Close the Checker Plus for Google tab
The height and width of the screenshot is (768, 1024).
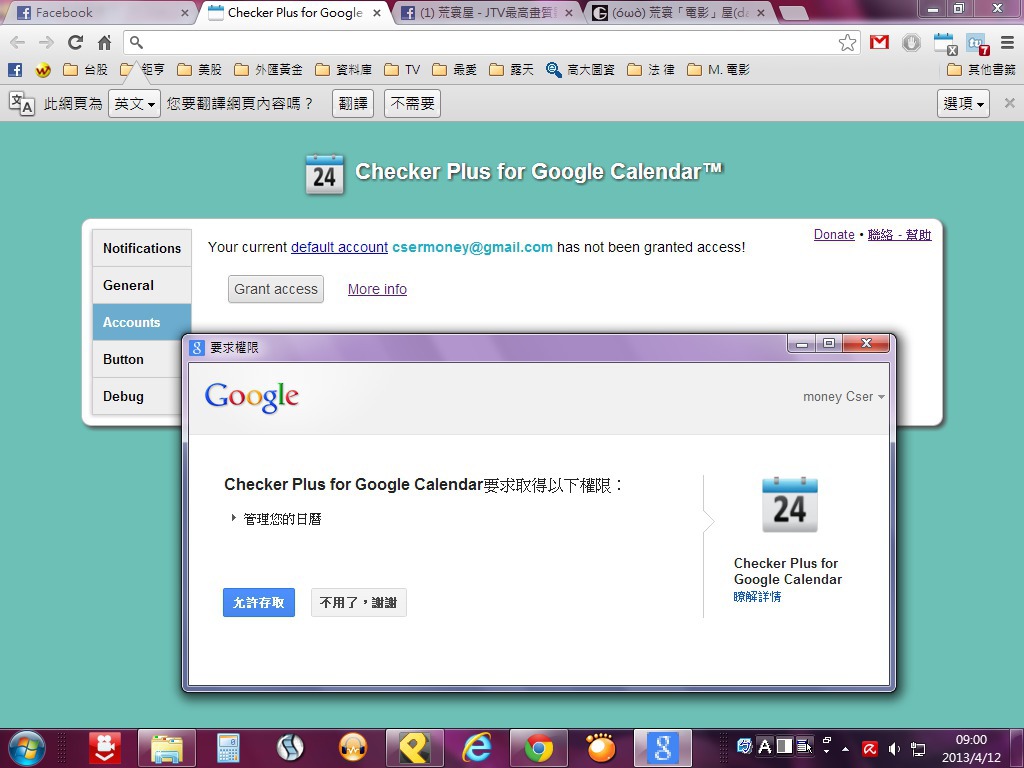coord(377,13)
